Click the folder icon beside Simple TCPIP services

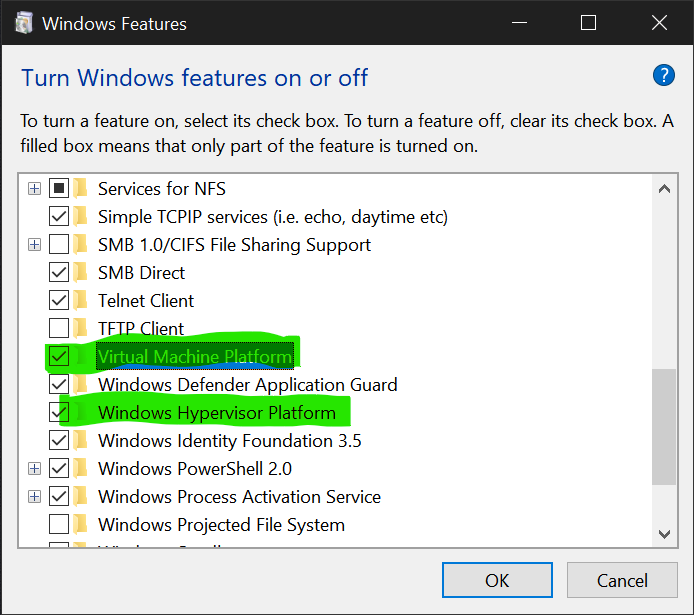coord(80,217)
